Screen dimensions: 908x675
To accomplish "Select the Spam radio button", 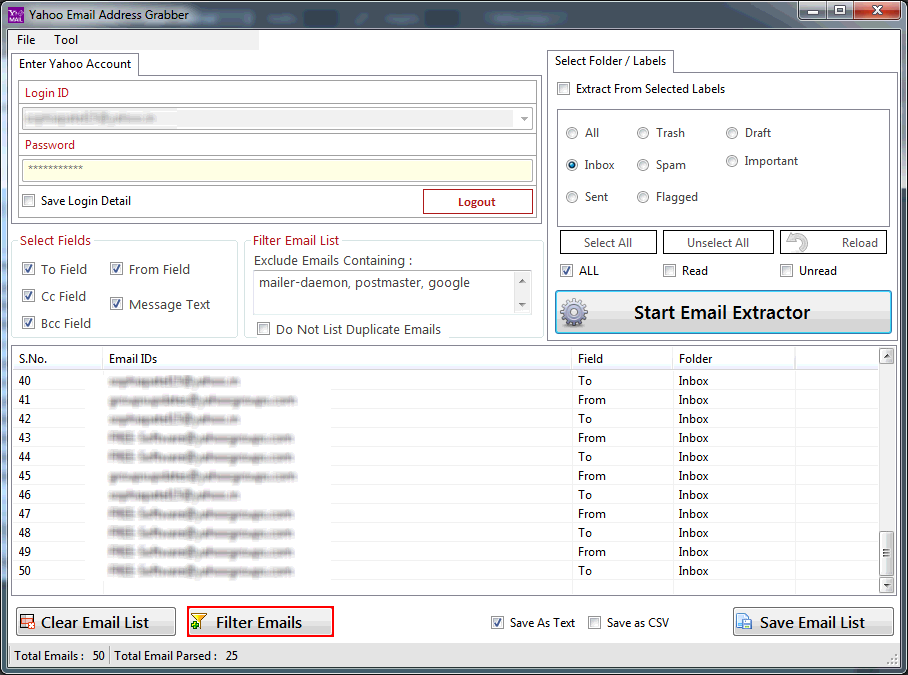I will pyautogui.click(x=643, y=165).
